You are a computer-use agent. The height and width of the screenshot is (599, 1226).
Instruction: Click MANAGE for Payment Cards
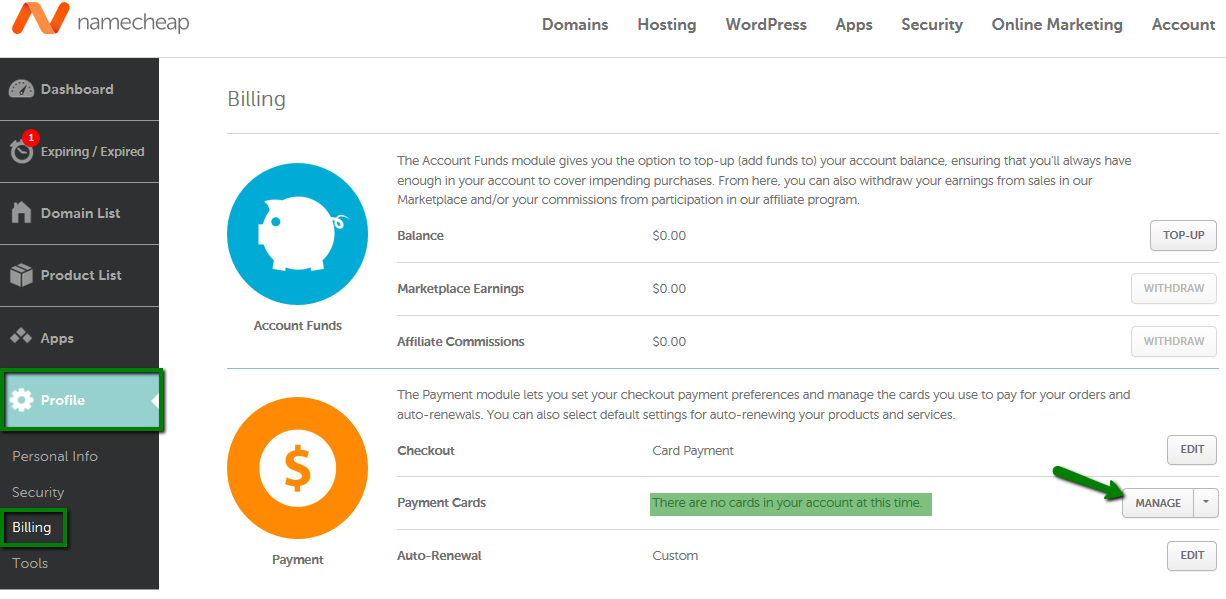click(1158, 503)
